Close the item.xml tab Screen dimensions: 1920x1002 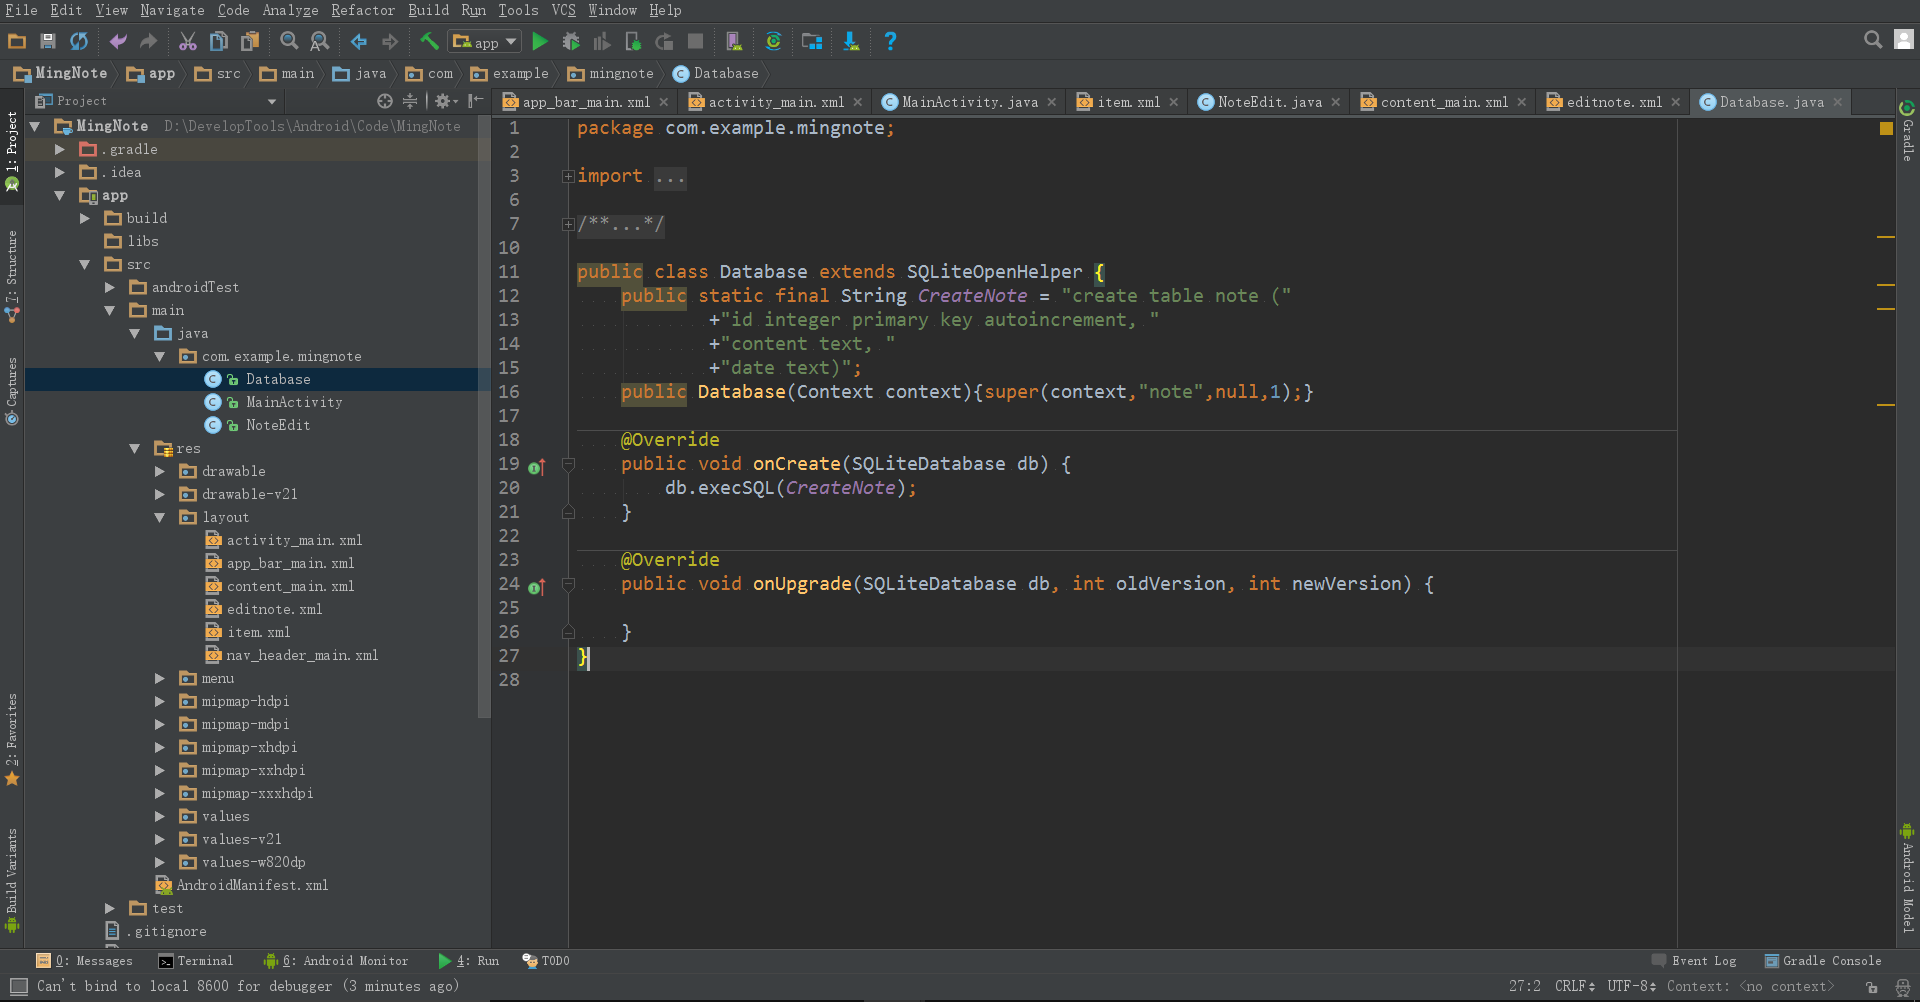(1174, 102)
